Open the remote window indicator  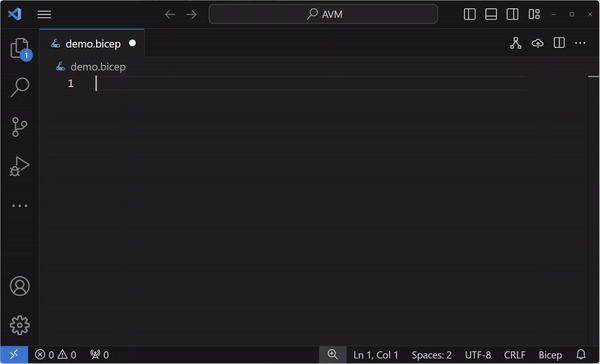pos(14,355)
